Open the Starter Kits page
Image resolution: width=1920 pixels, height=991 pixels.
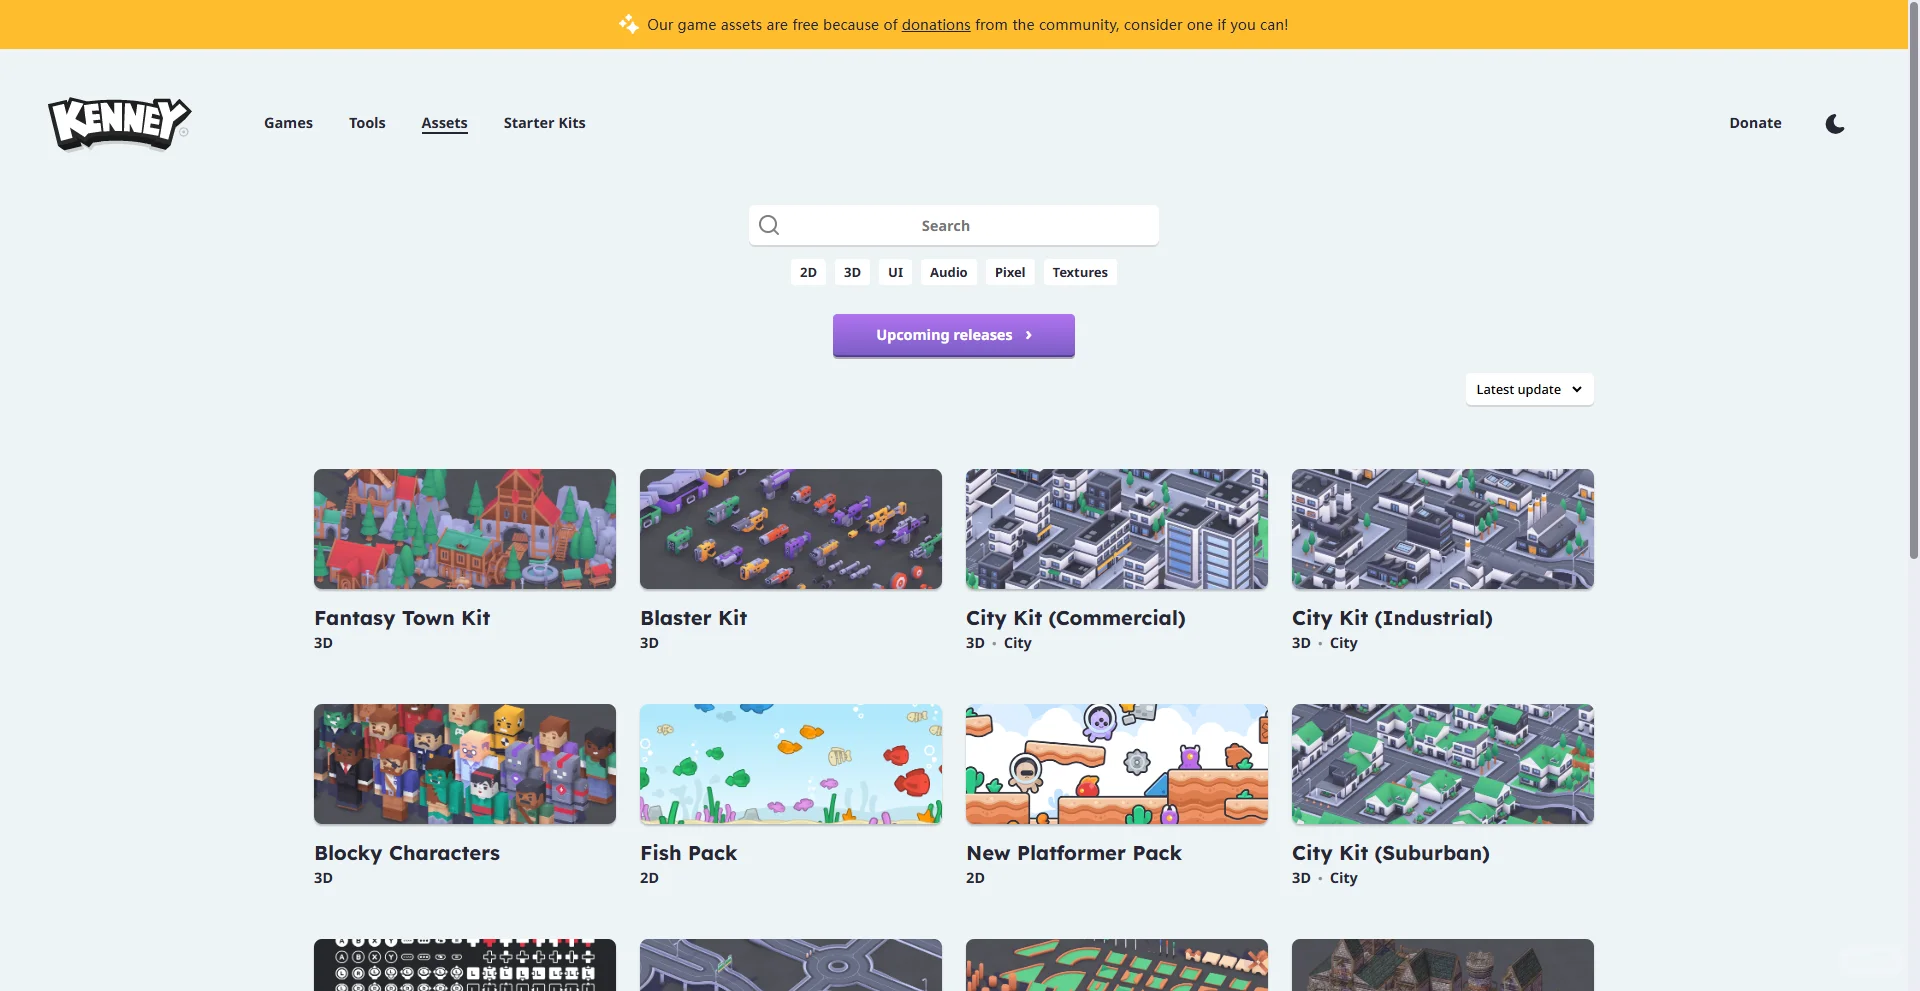click(x=544, y=123)
